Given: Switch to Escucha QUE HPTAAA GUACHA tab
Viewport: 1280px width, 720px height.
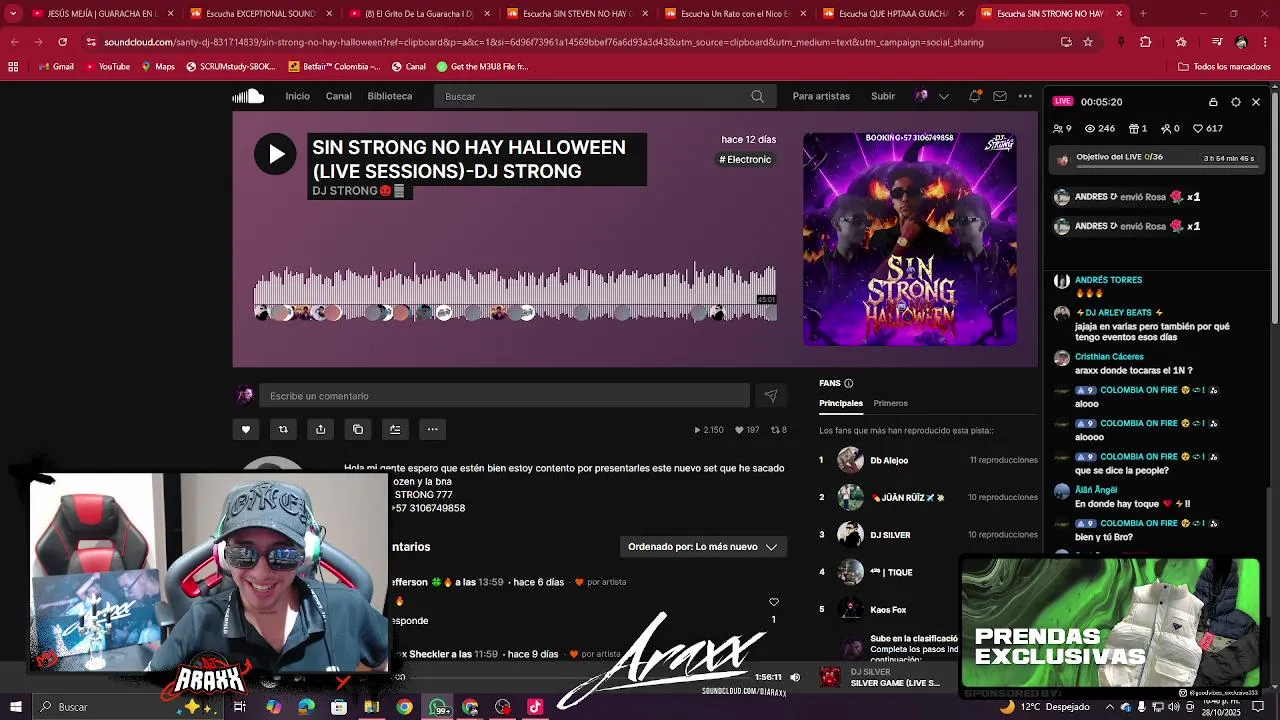Looking at the screenshot, I should tap(893, 14).
